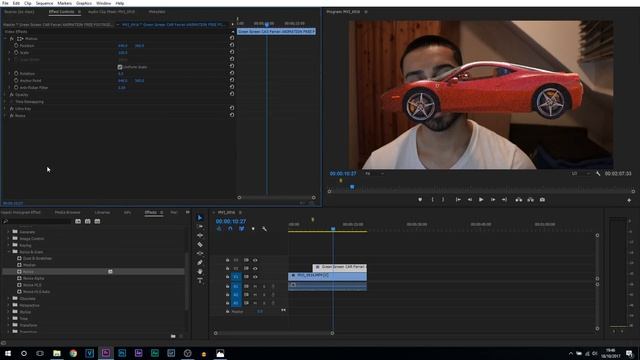This screenshot has height=360, width=640.
Task: Select the Hand tool
Action: pyautogui.click(x=200, y=271)
